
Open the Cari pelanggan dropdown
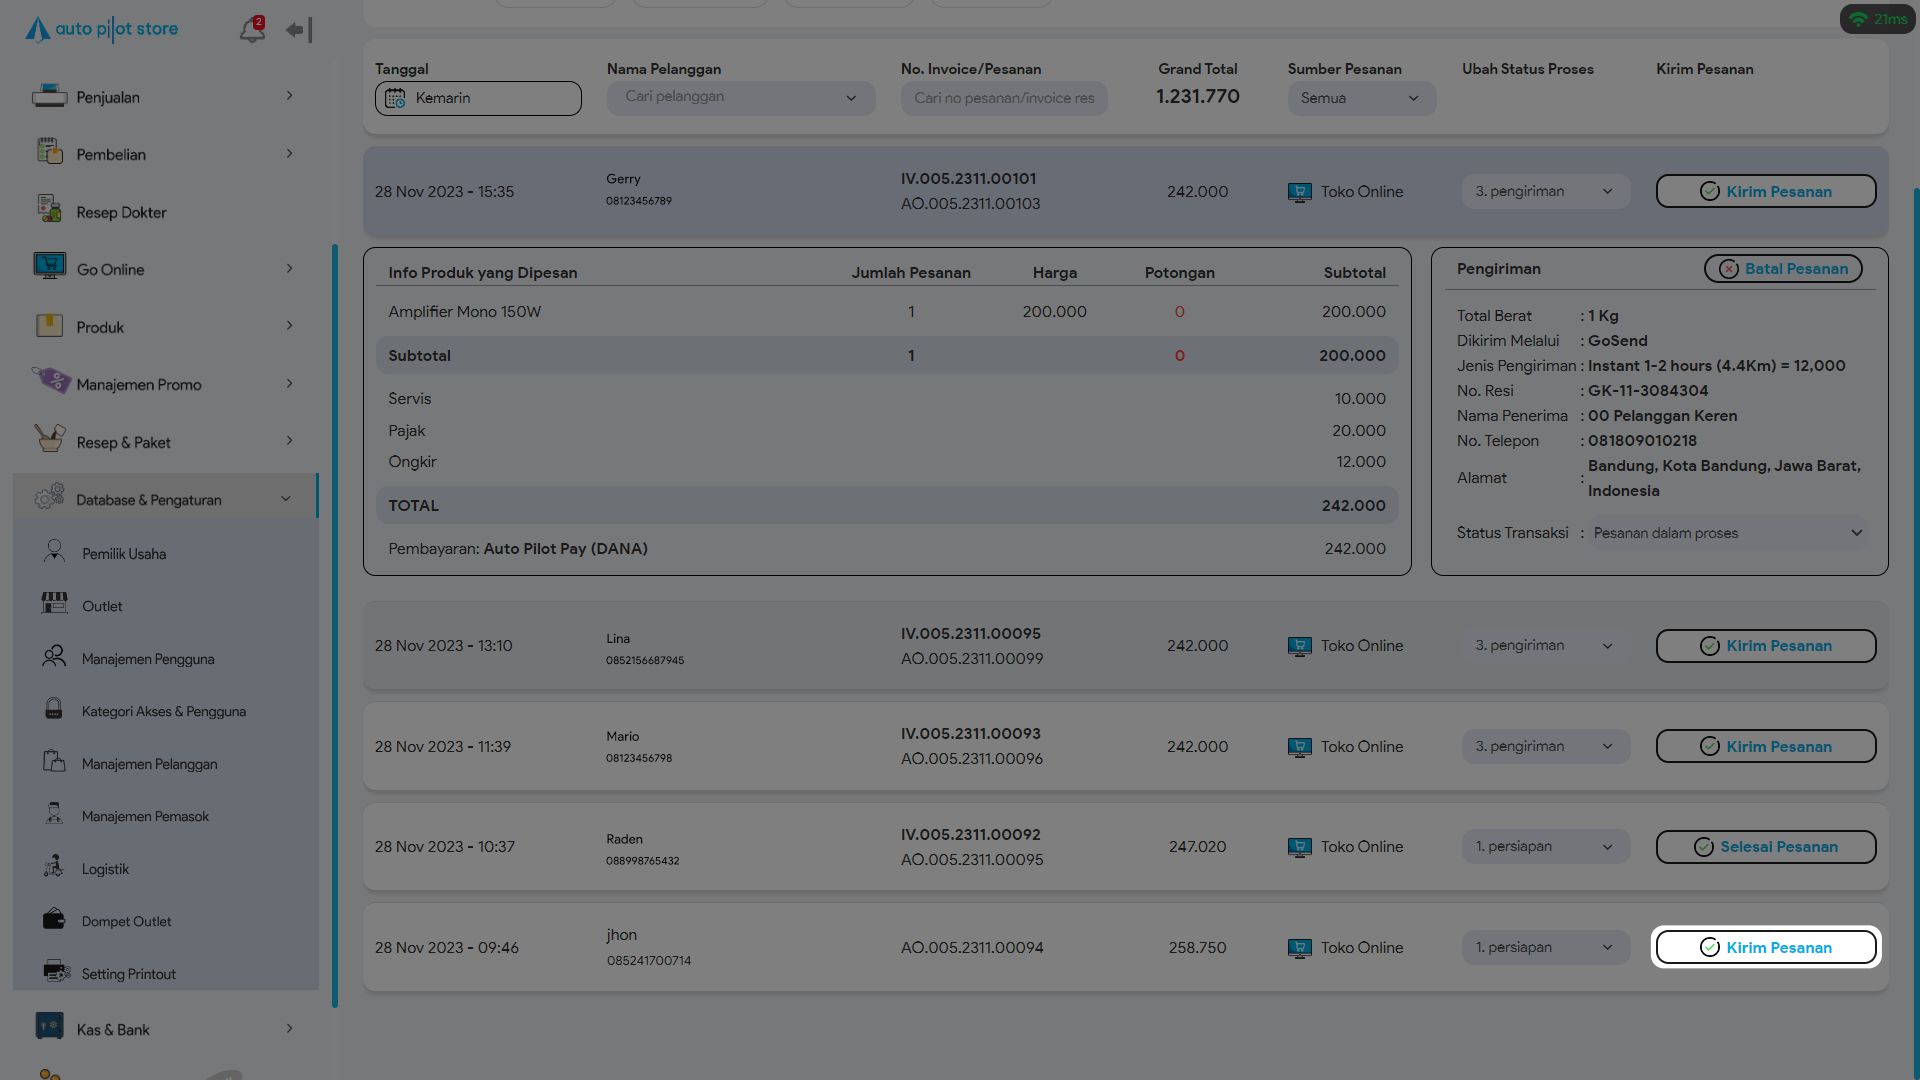click(x=740, y=98)
